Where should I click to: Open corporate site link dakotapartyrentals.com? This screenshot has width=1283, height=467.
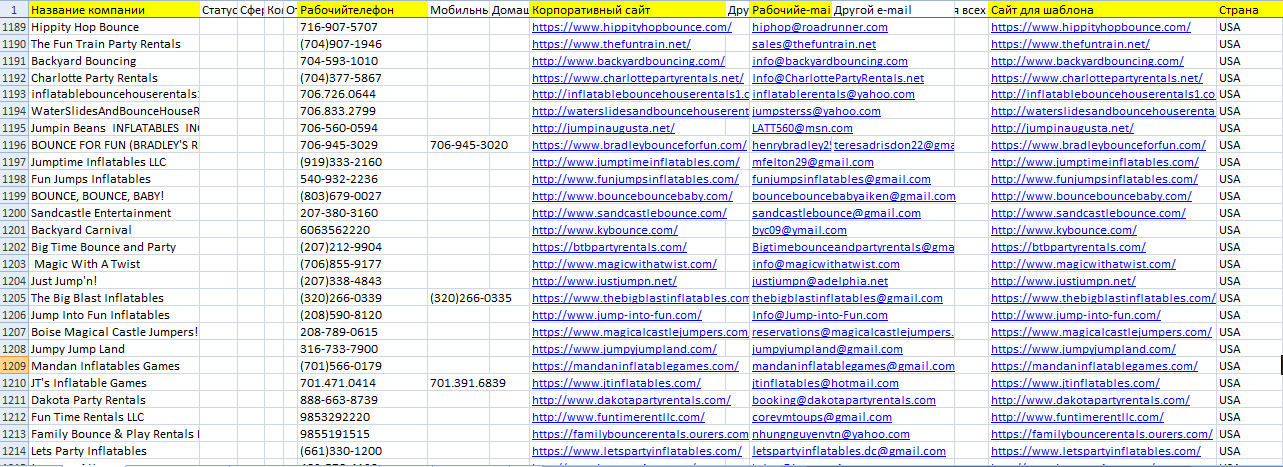(x=631, y=400)
